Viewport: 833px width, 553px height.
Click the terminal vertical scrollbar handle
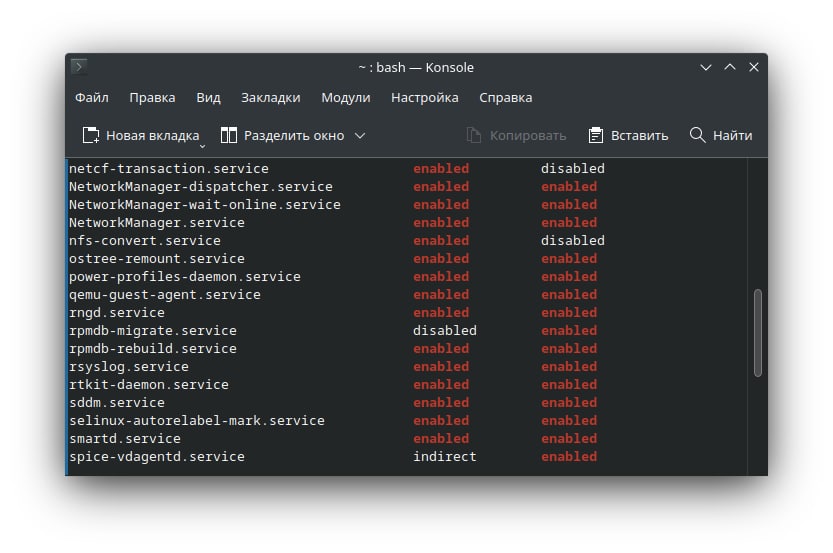(x=757, y=333)
